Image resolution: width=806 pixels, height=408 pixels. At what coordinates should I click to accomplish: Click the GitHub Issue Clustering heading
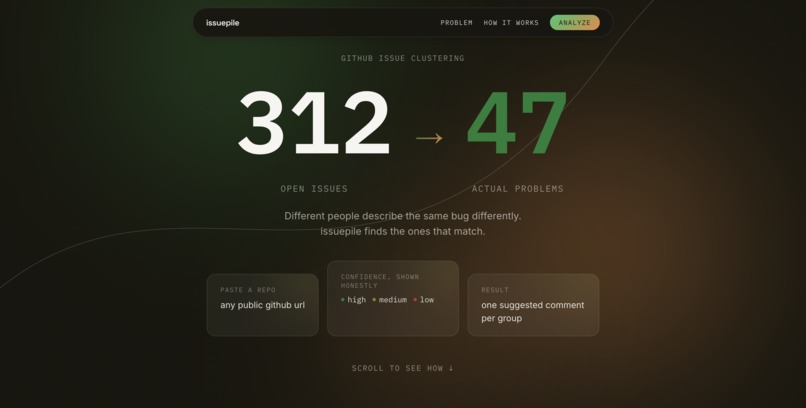[x=402, y=58]
